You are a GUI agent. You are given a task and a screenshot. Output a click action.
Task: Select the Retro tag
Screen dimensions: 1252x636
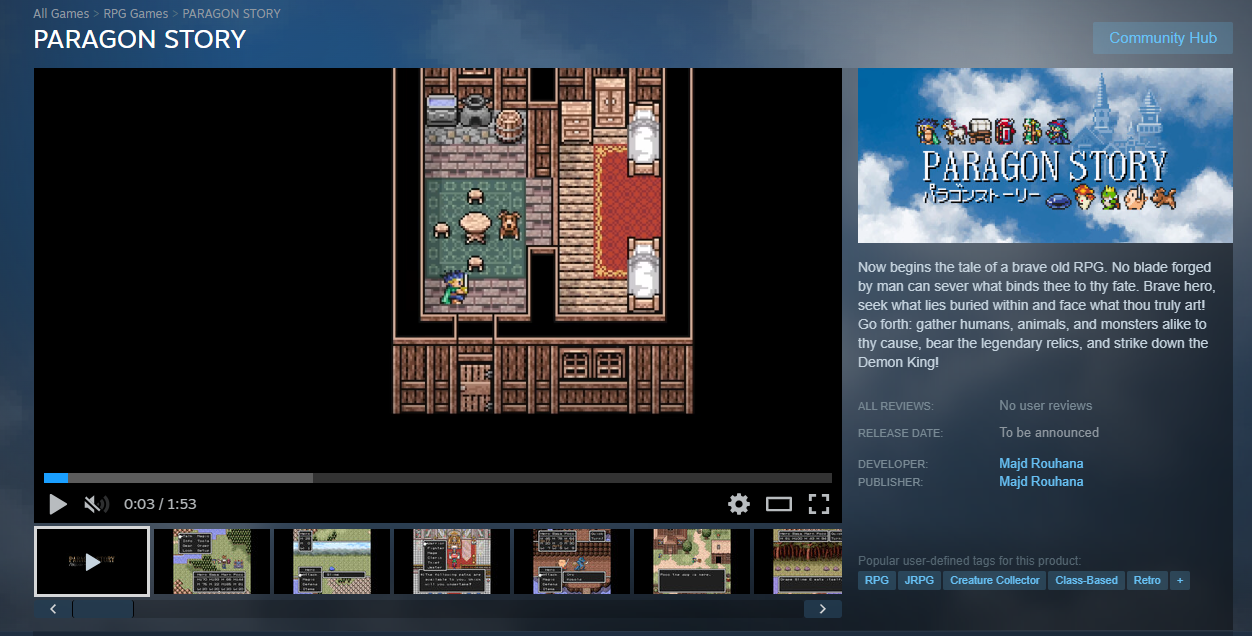tap(1147, 580)
